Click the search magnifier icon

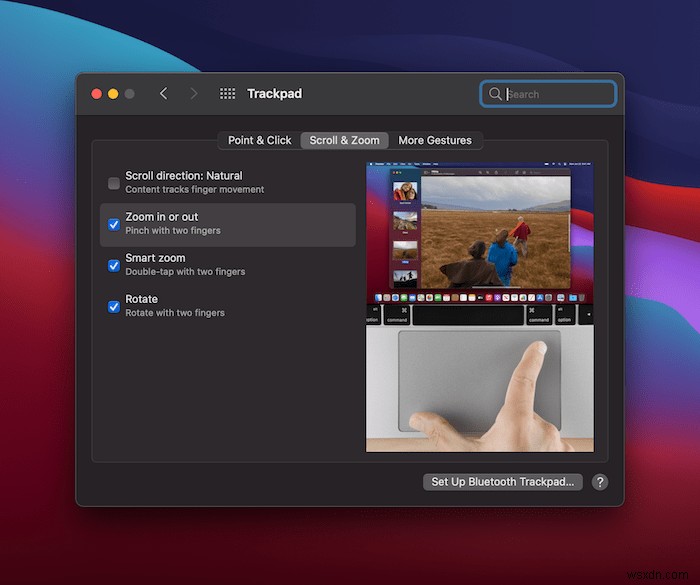point(495,94)
